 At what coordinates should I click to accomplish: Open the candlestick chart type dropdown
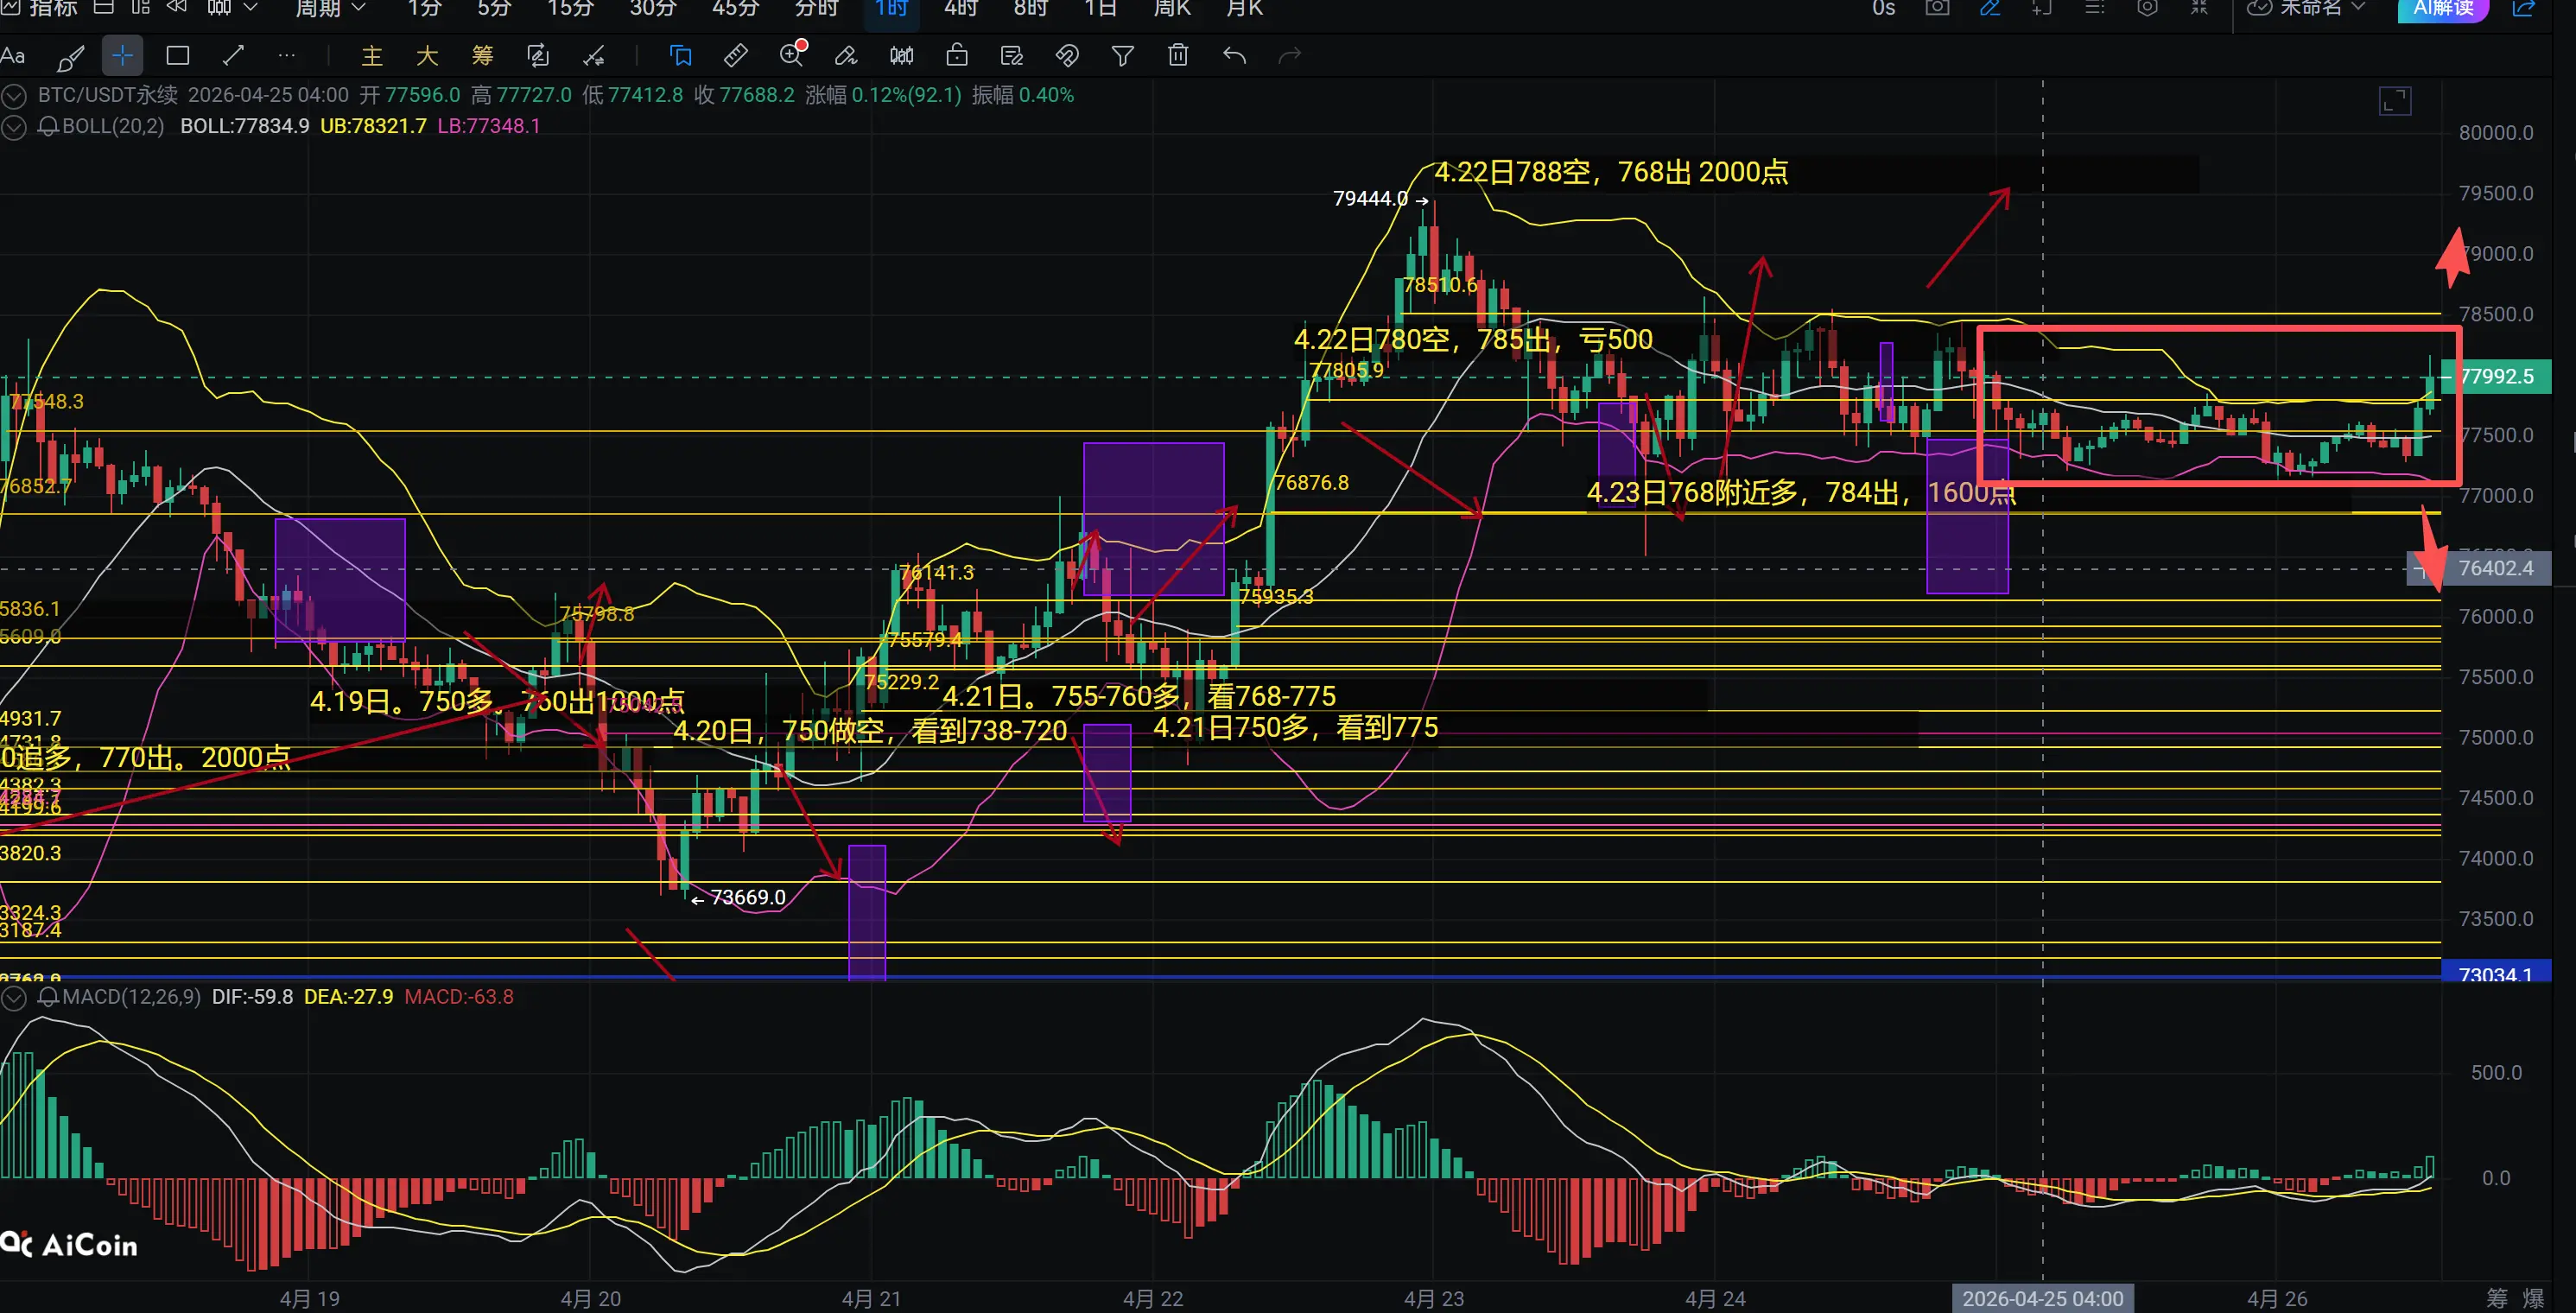point(232,8)
